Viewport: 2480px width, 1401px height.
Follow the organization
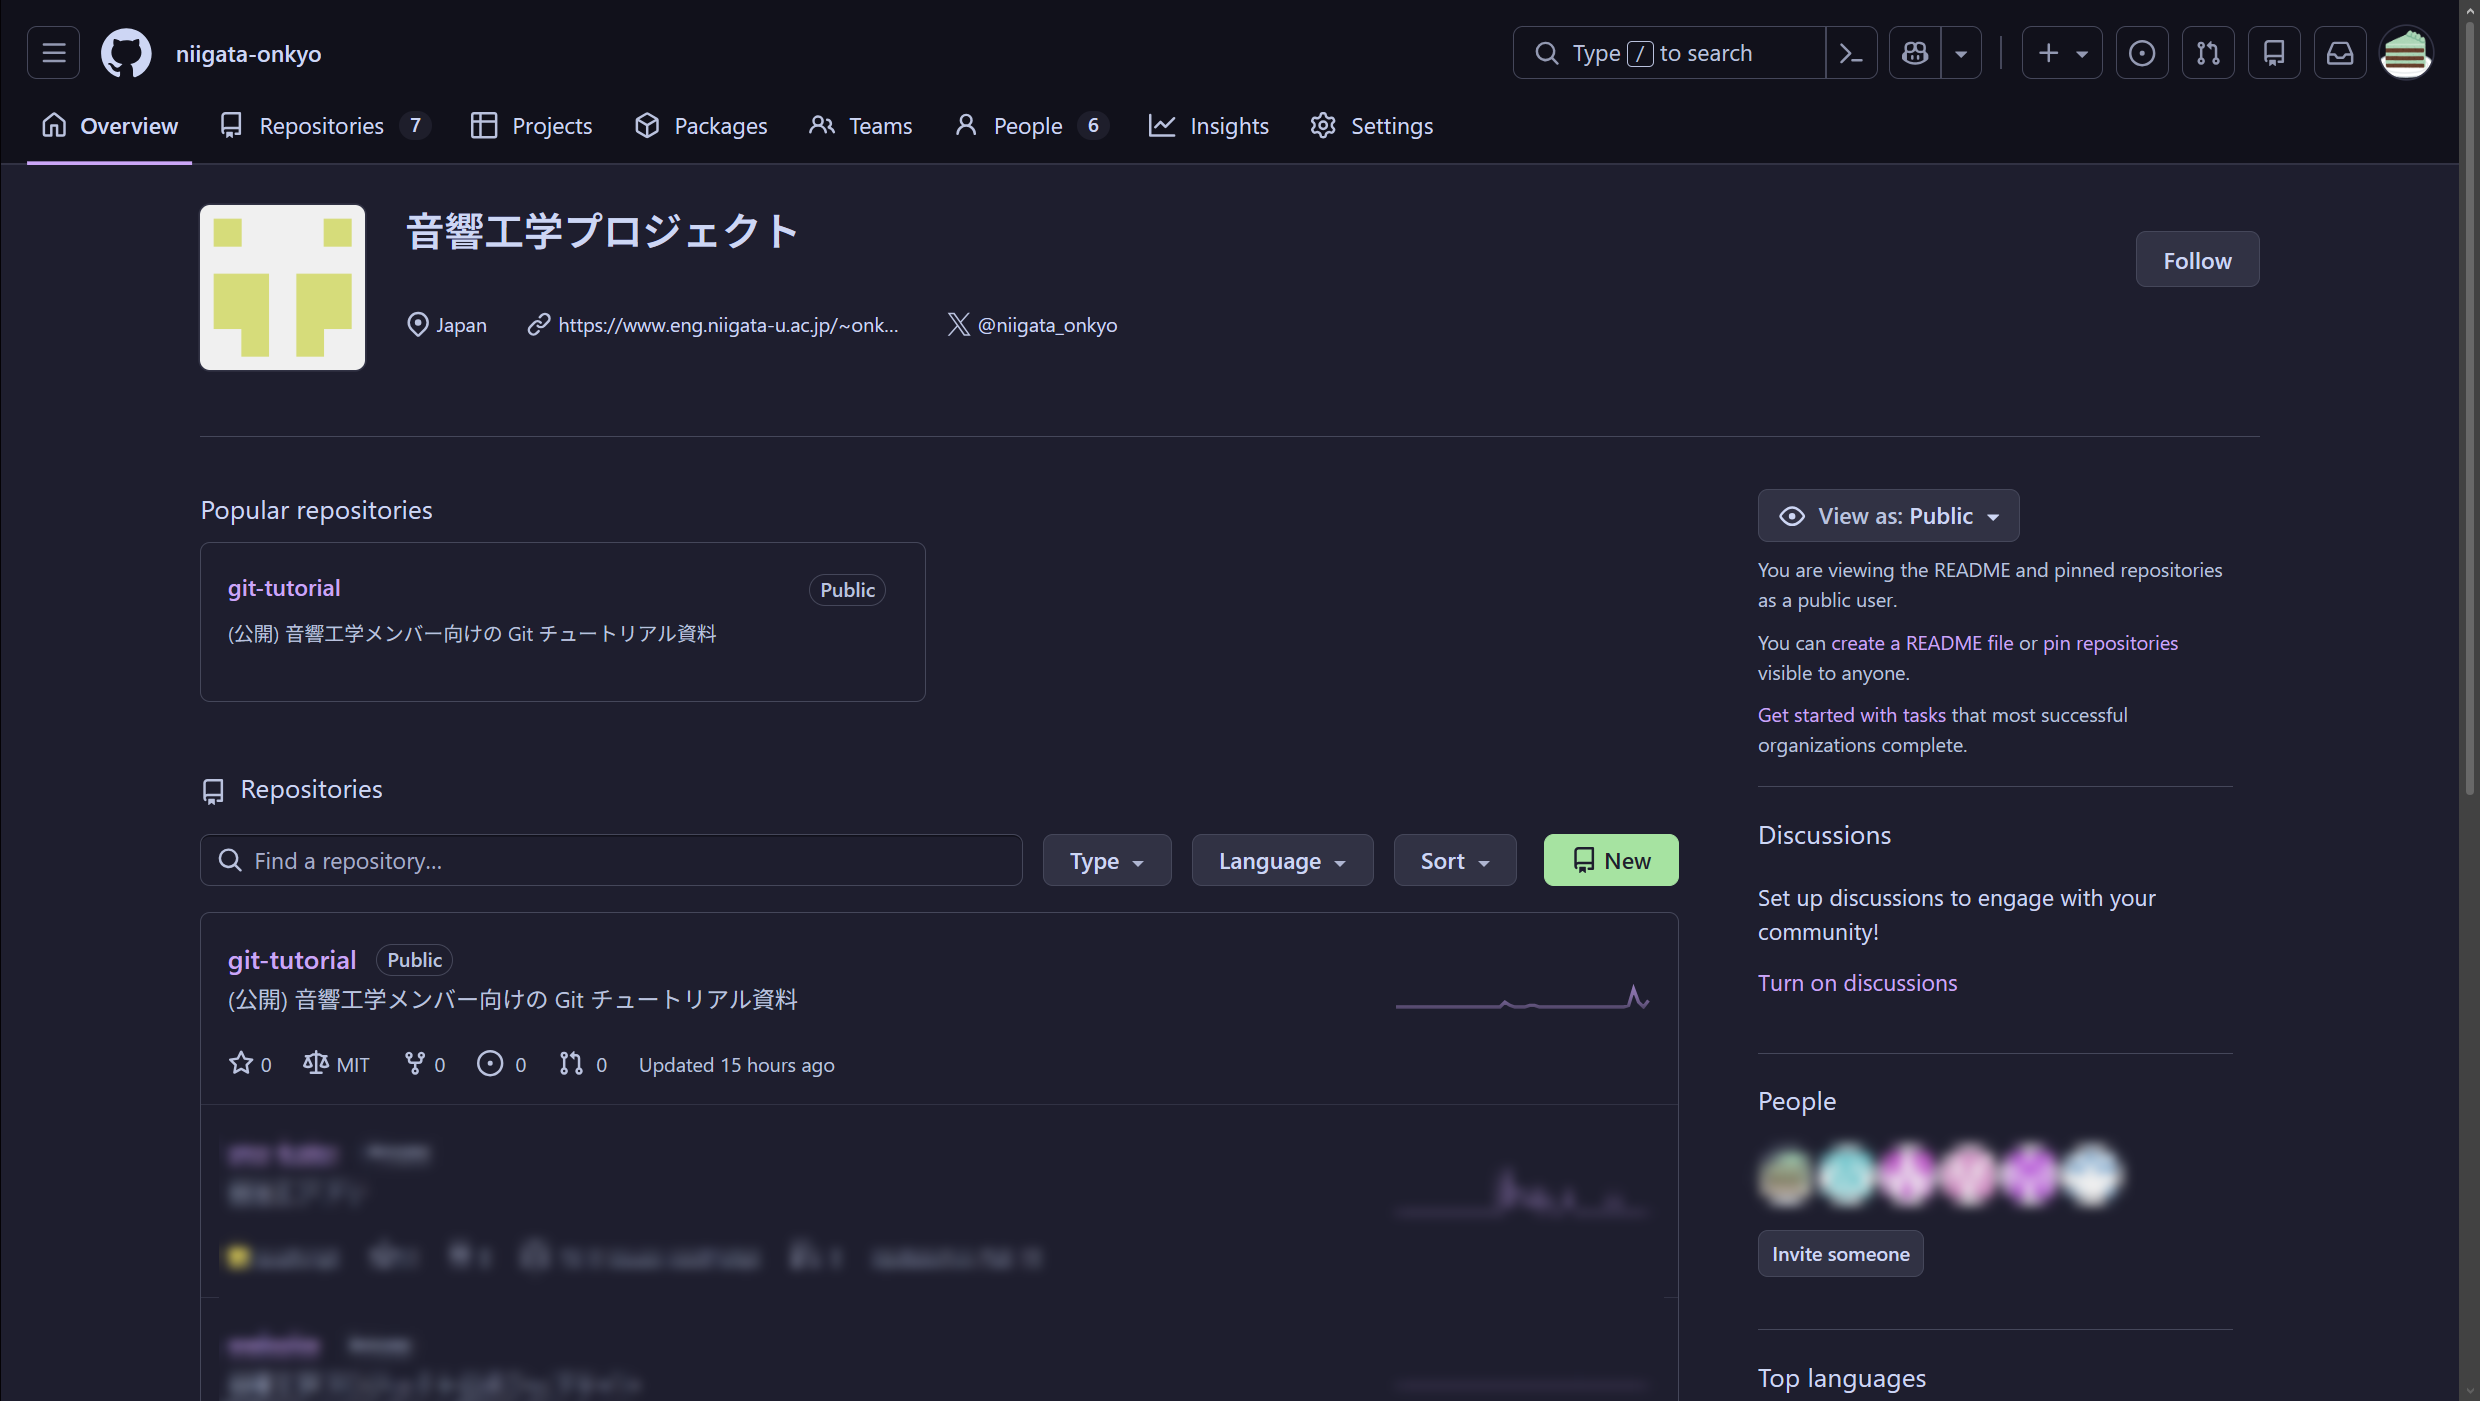[2197, 260]
